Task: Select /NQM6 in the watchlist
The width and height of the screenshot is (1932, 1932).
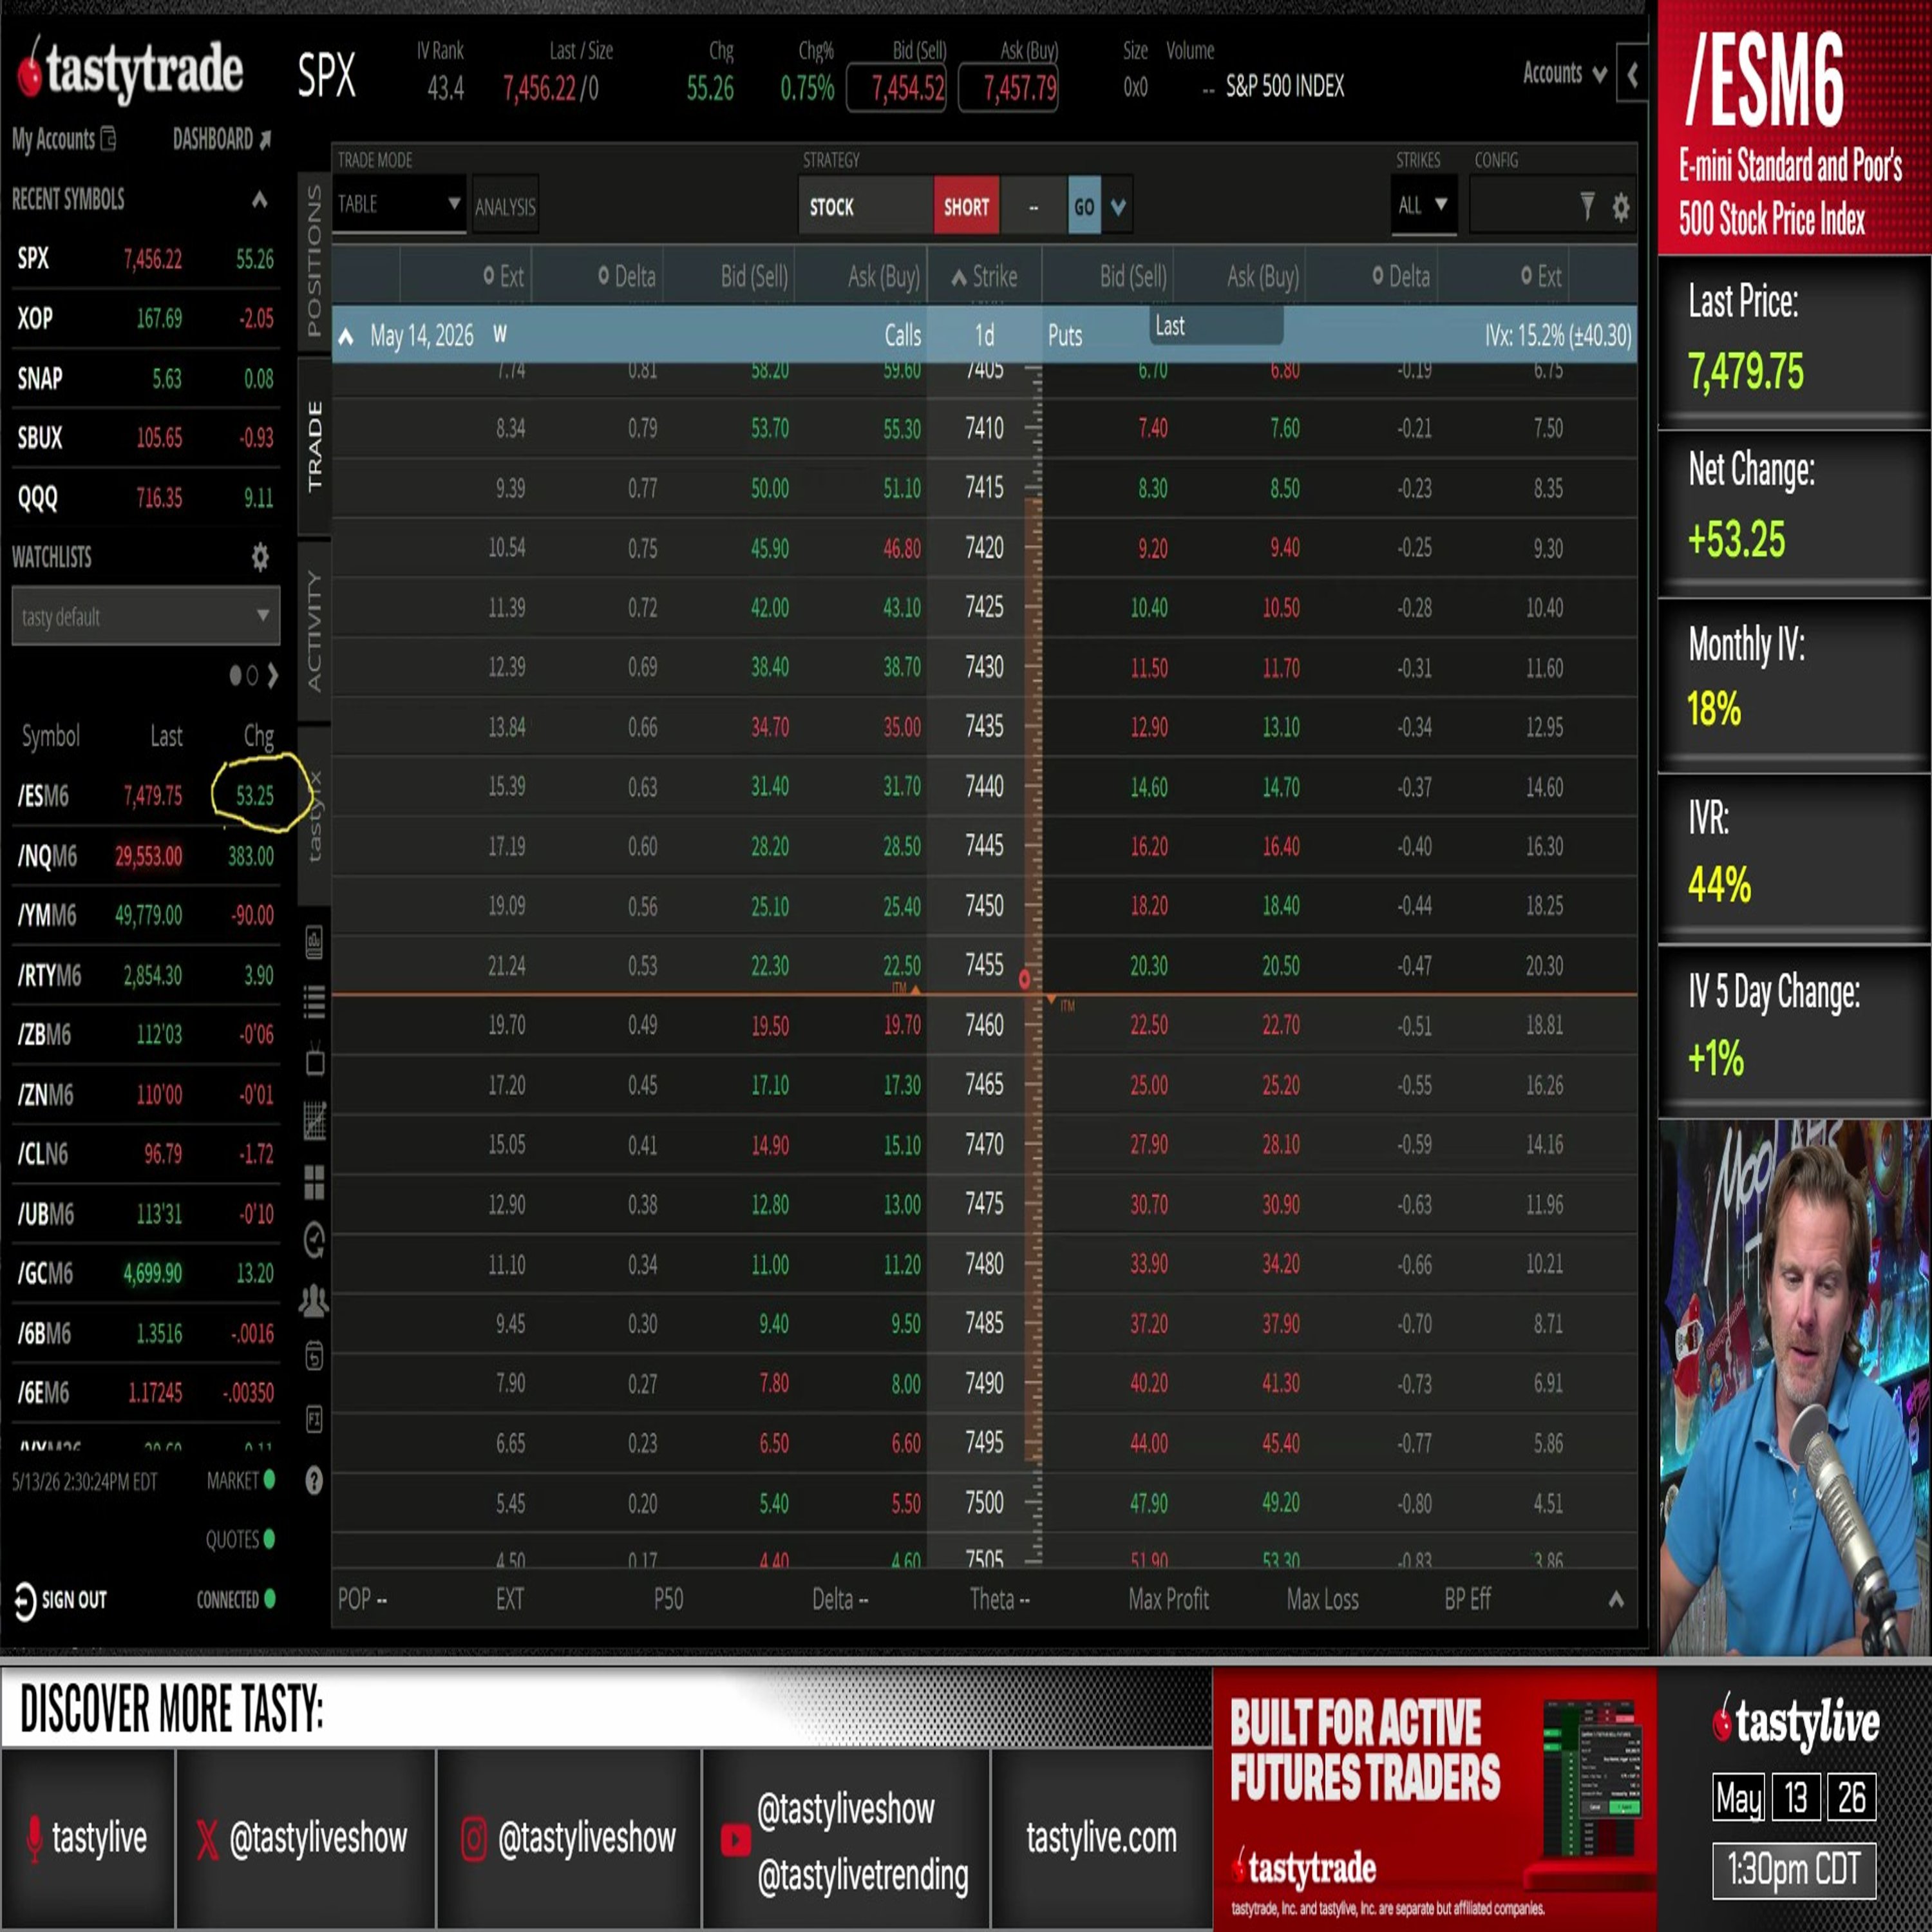Action: click(145, 856)
